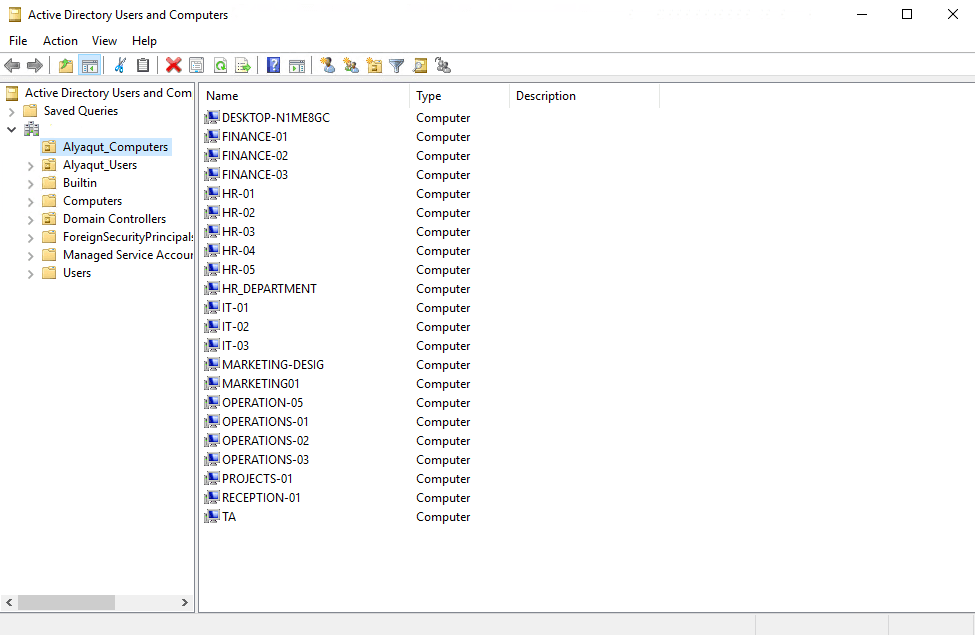The image size is (975, 635).
Task: Toggle the Show/Hide Action Pane icon
Action: pos(297,65)
